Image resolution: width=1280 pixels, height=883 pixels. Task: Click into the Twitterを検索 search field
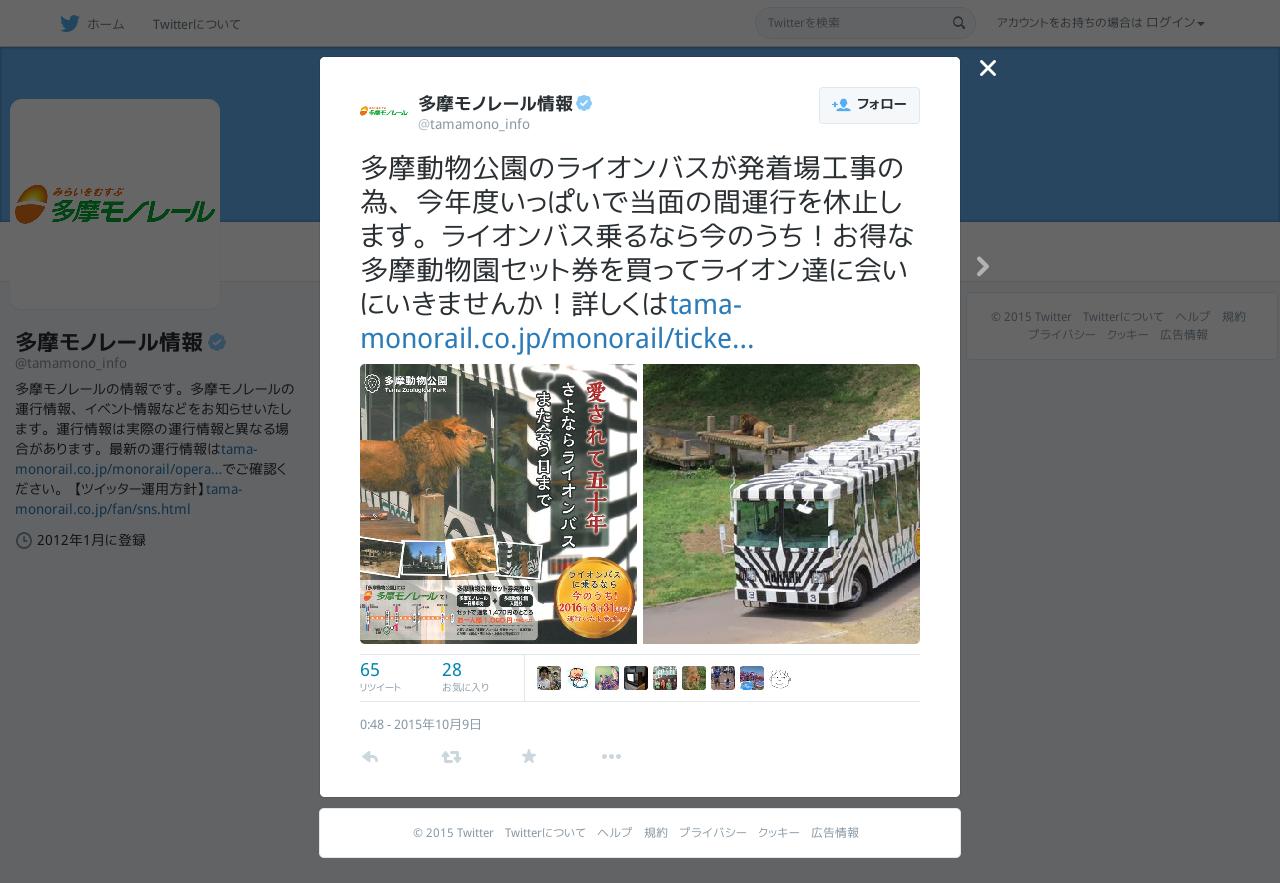tap(855, 23)
